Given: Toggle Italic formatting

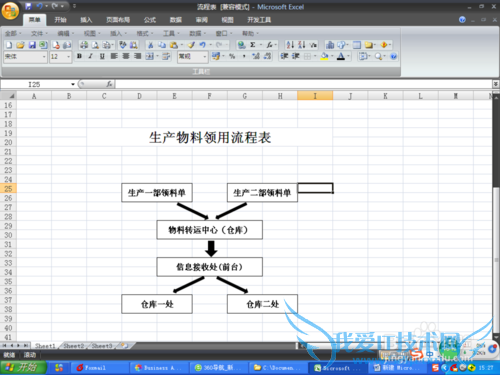Looking at the screenshot, I should coord(90,56).
